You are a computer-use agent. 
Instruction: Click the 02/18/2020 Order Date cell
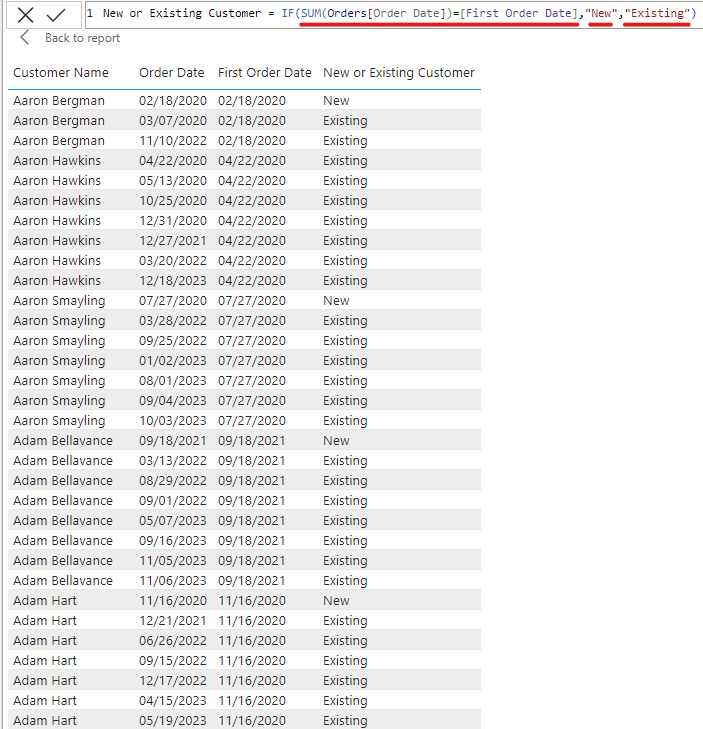pos(172,101)
